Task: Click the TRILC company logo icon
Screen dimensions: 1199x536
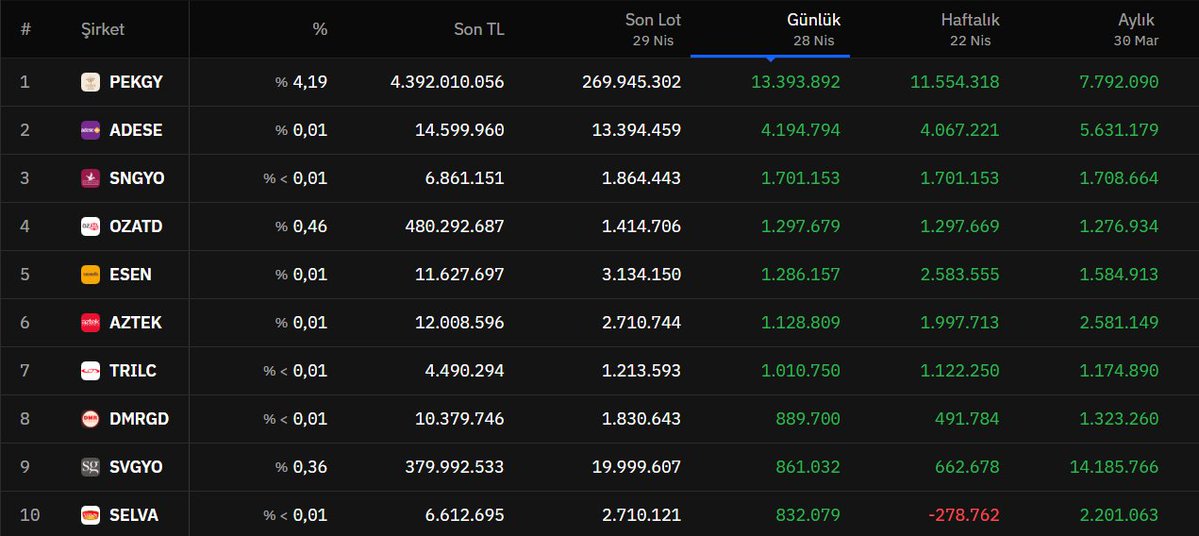Action: coord(90,371)
